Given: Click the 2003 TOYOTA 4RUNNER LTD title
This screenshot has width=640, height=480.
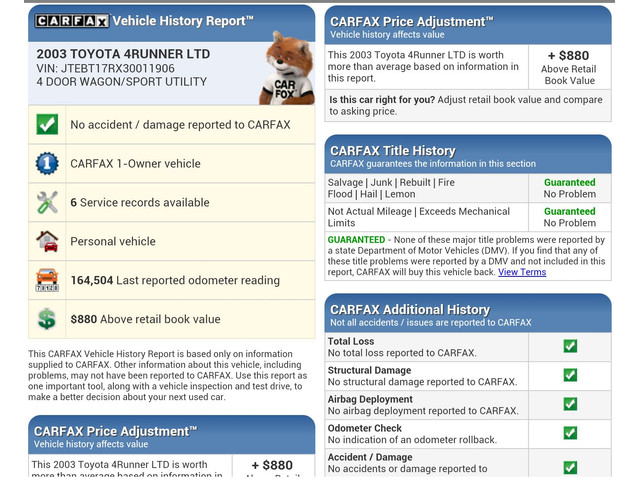Looking at the screenshot, I should (123, 54).
